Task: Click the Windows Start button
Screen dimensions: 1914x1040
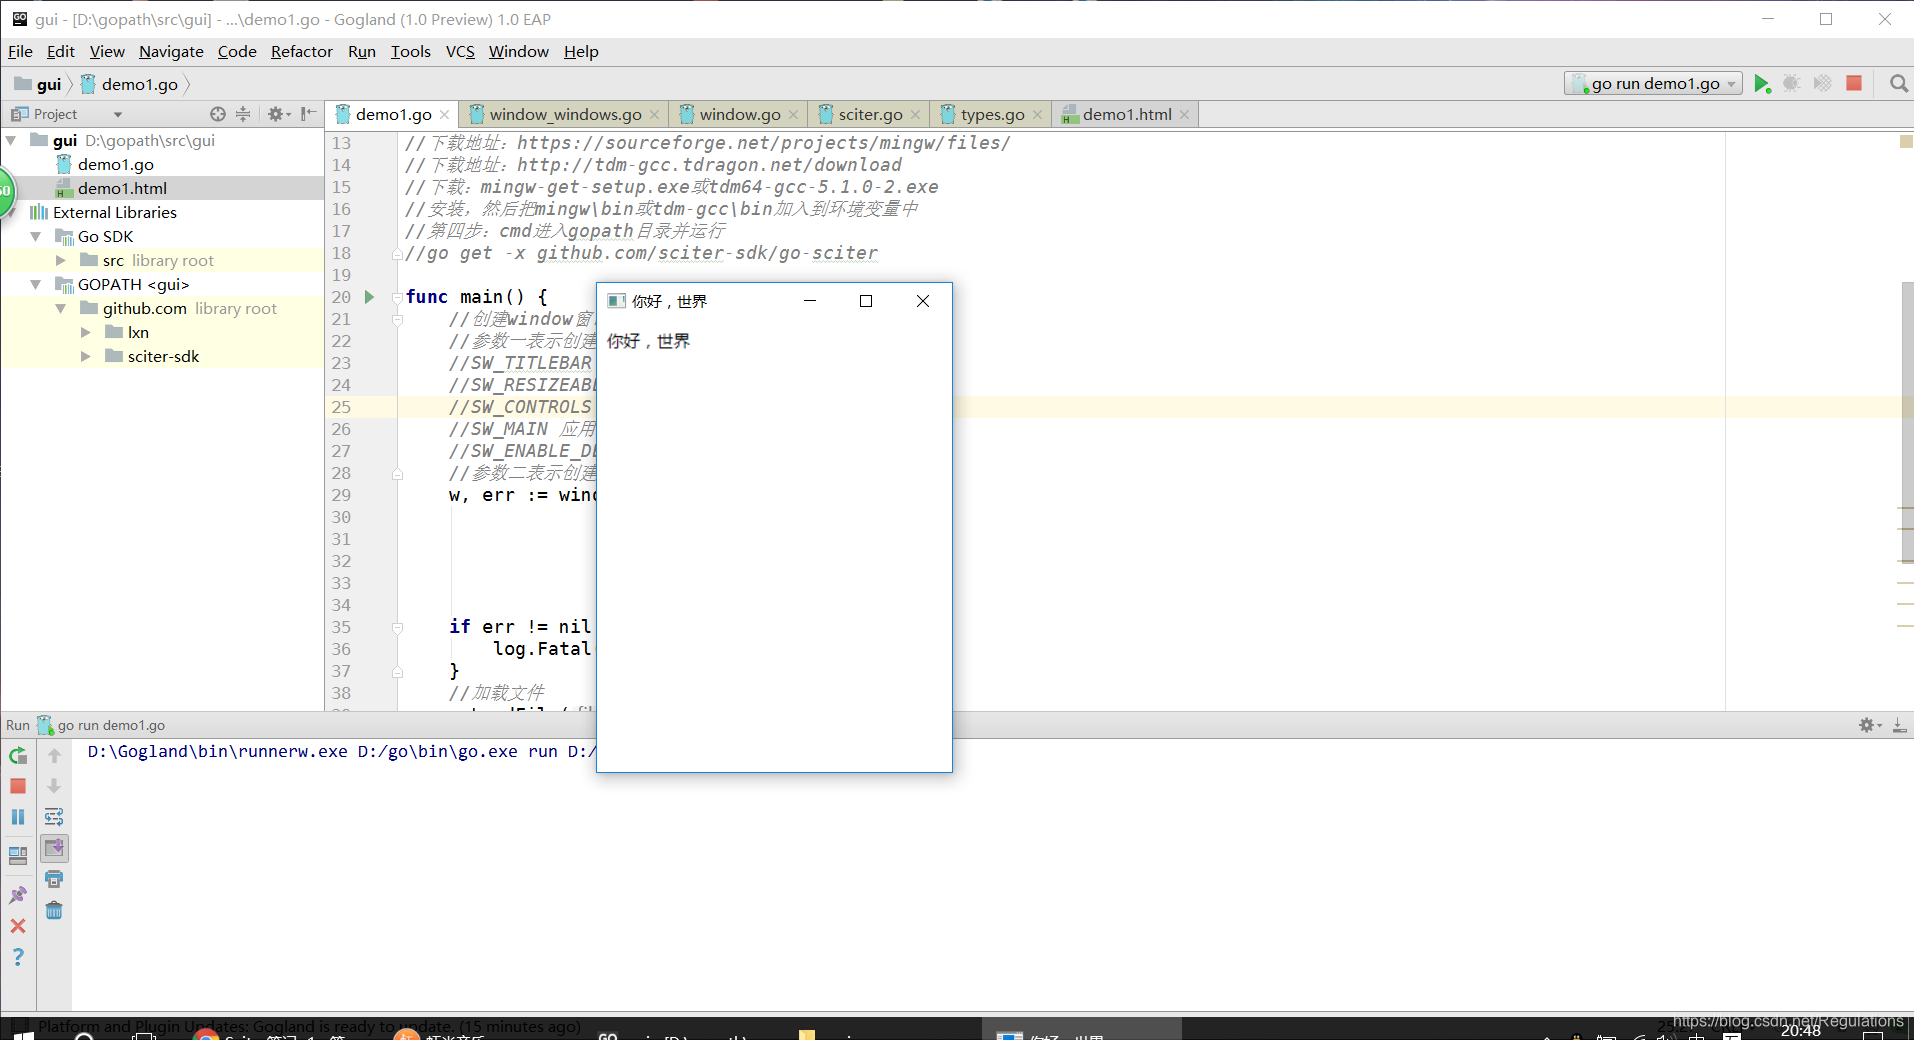Action: [22, 1036]
